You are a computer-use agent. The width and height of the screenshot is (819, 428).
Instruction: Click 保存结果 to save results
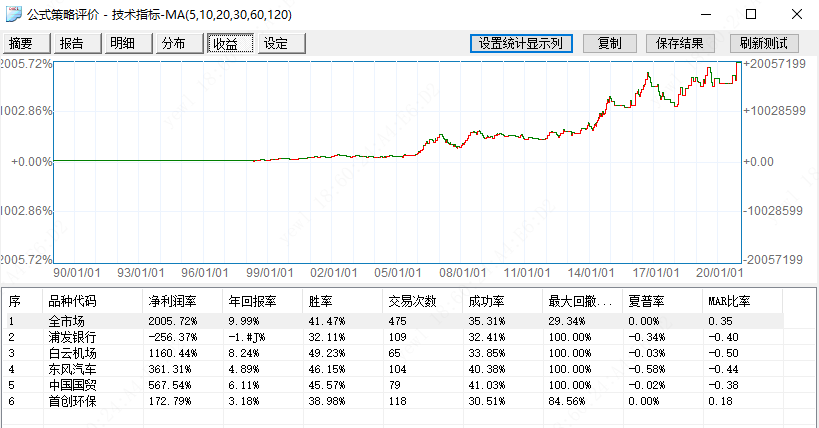point(680,43)
